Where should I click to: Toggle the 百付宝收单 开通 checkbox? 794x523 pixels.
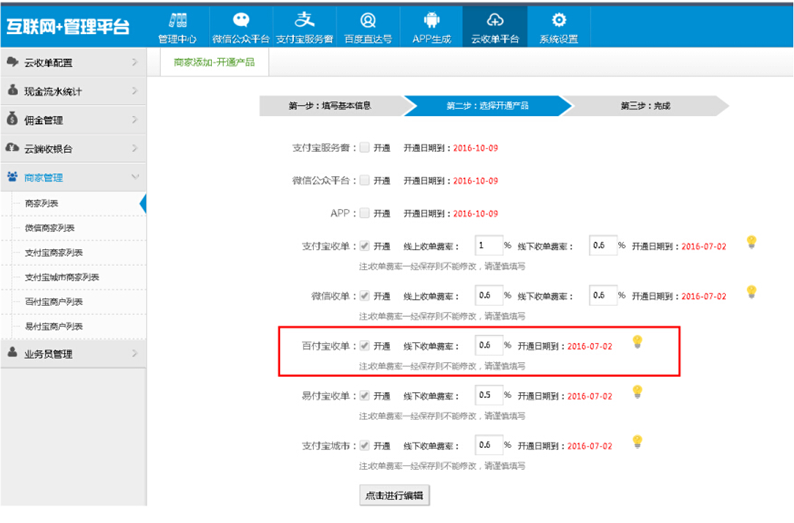365,346
